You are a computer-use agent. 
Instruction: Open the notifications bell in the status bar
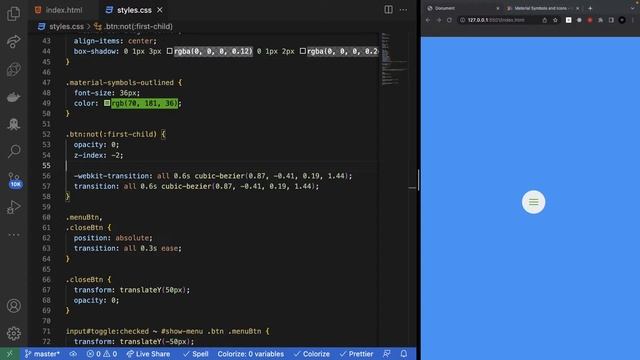(x=404, y=354)
